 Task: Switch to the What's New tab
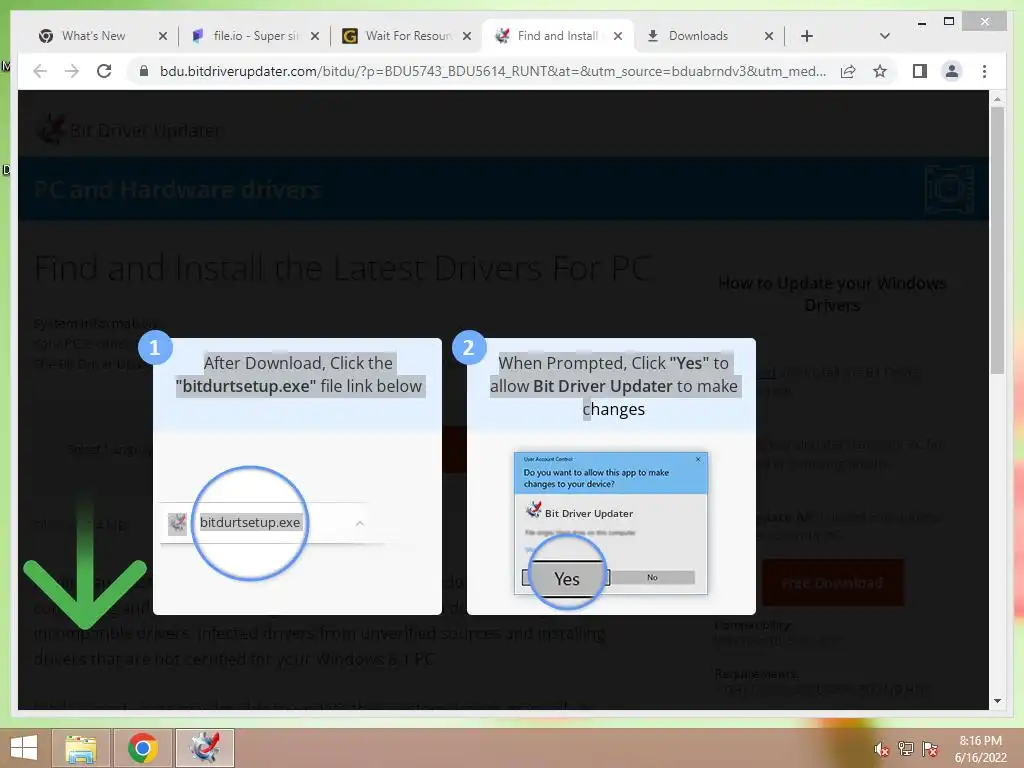coord(93,36)
